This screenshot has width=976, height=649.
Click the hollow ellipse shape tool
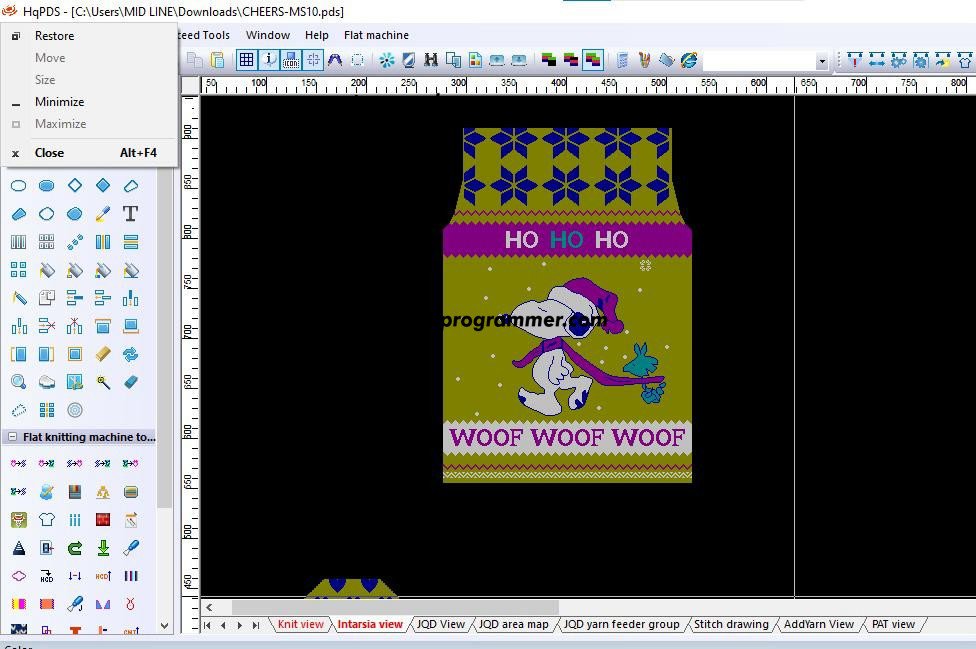(x=18, y=185)
